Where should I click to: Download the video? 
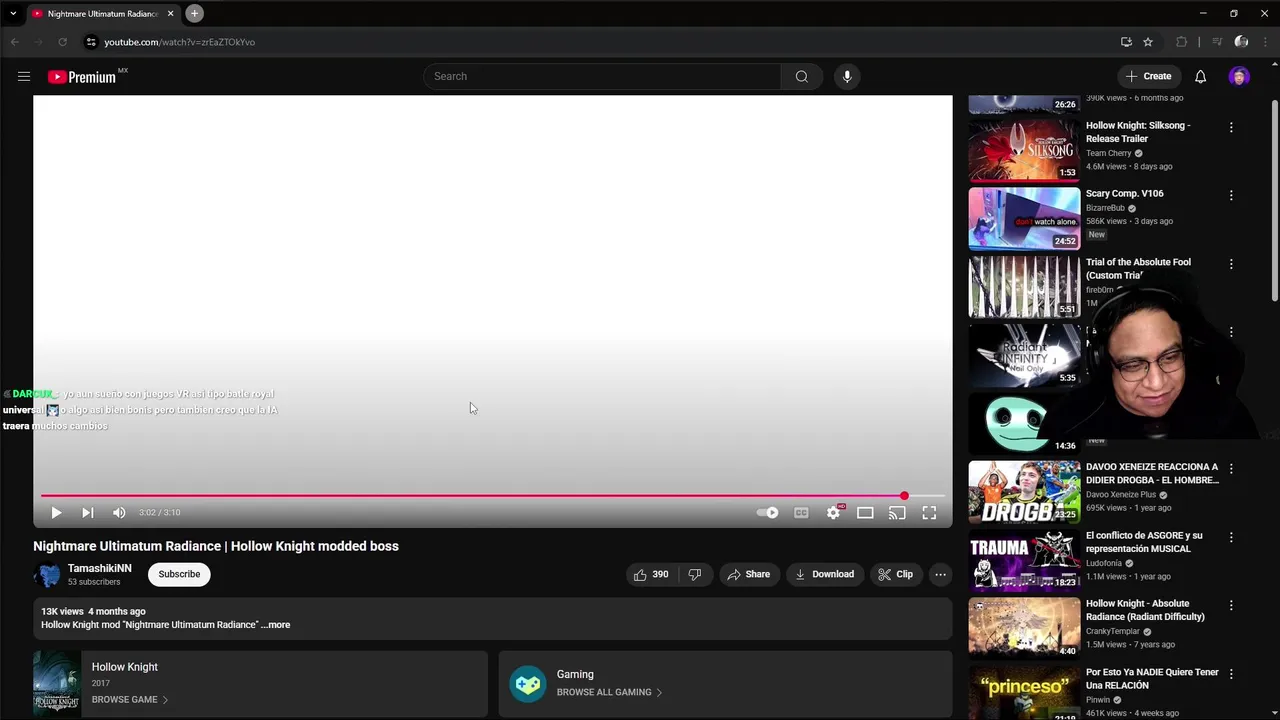824,574
